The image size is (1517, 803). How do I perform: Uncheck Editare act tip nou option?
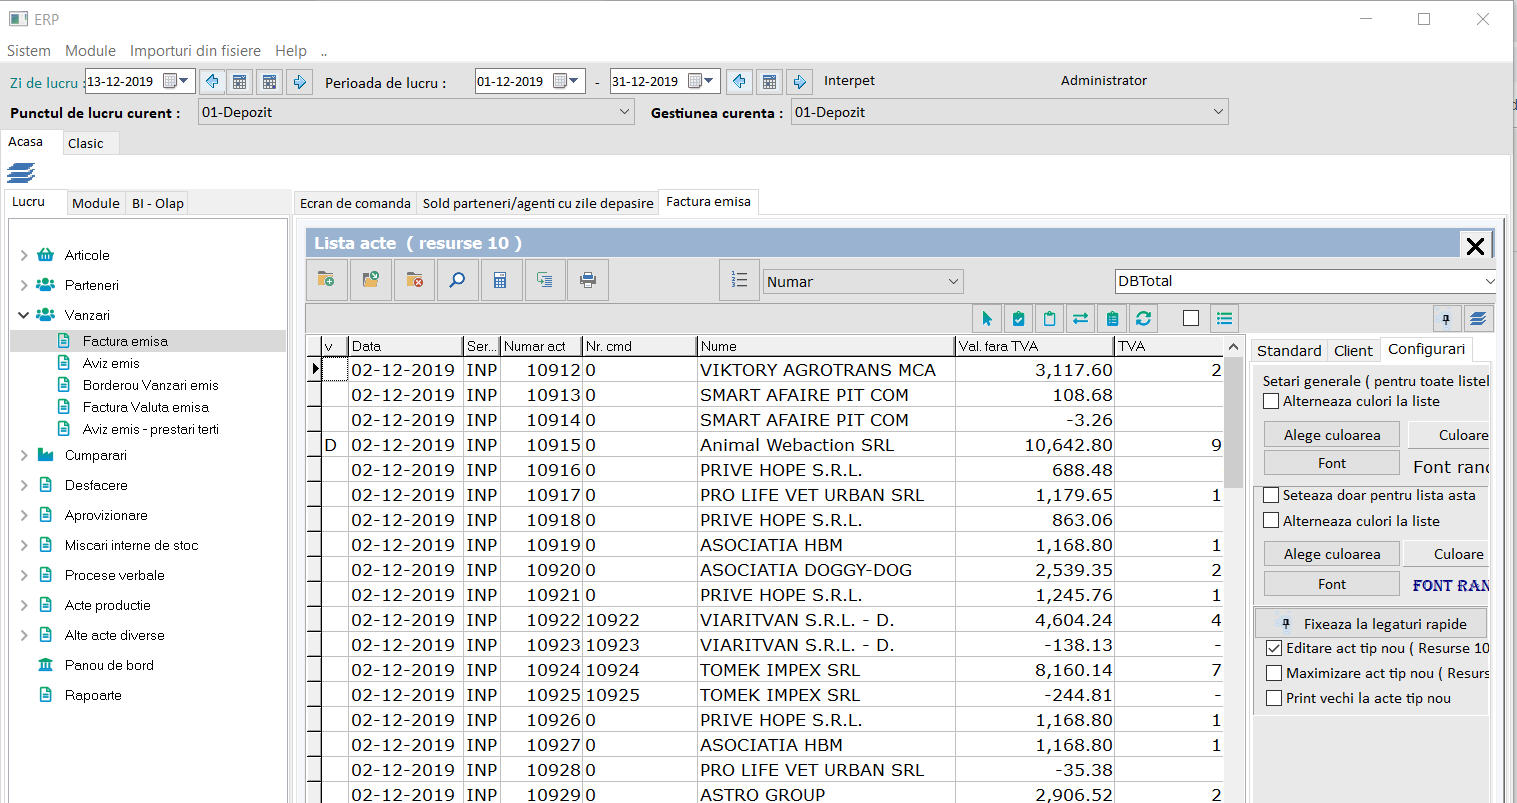1274,648
